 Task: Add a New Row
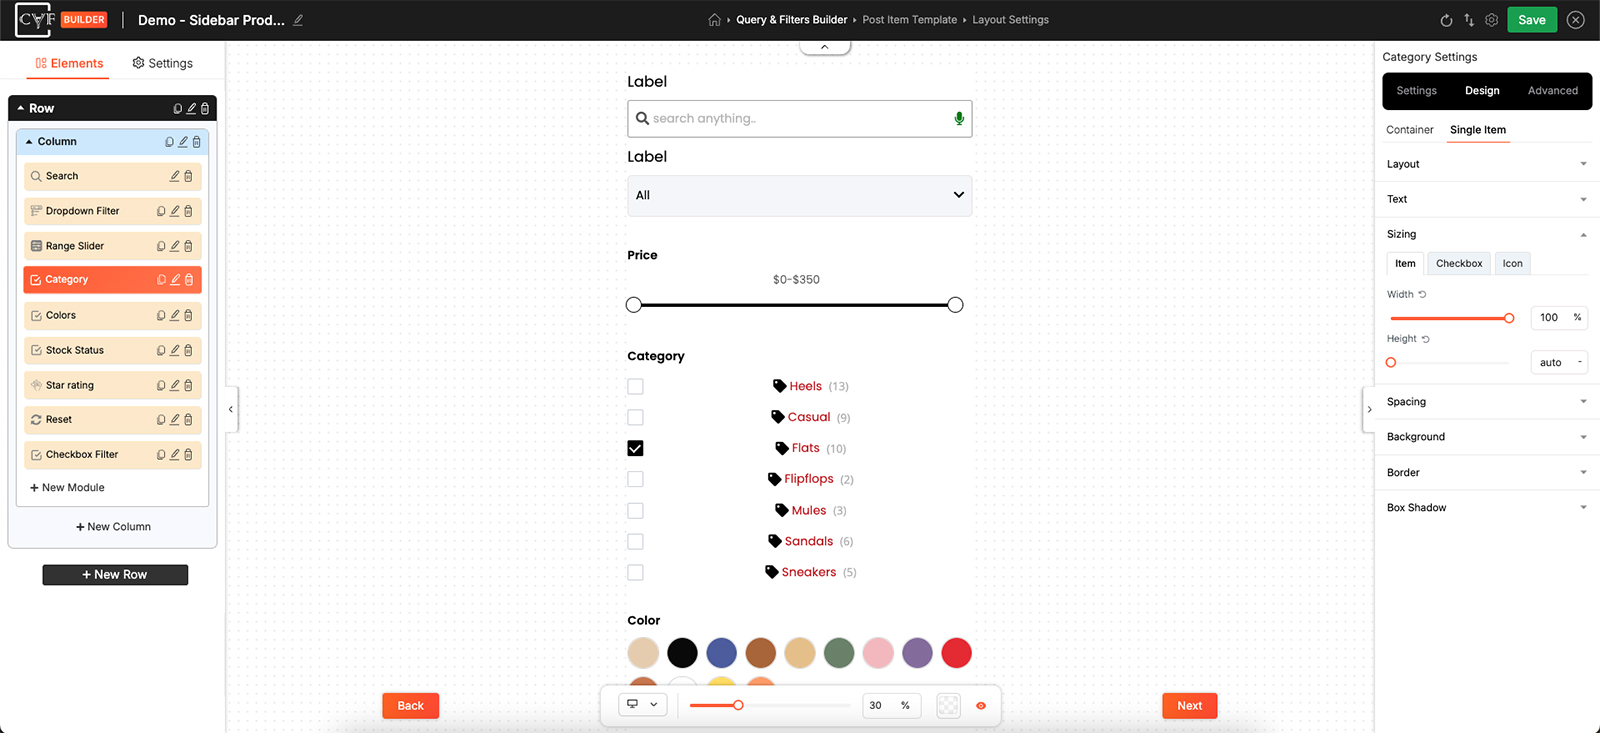tap(115, 575)
